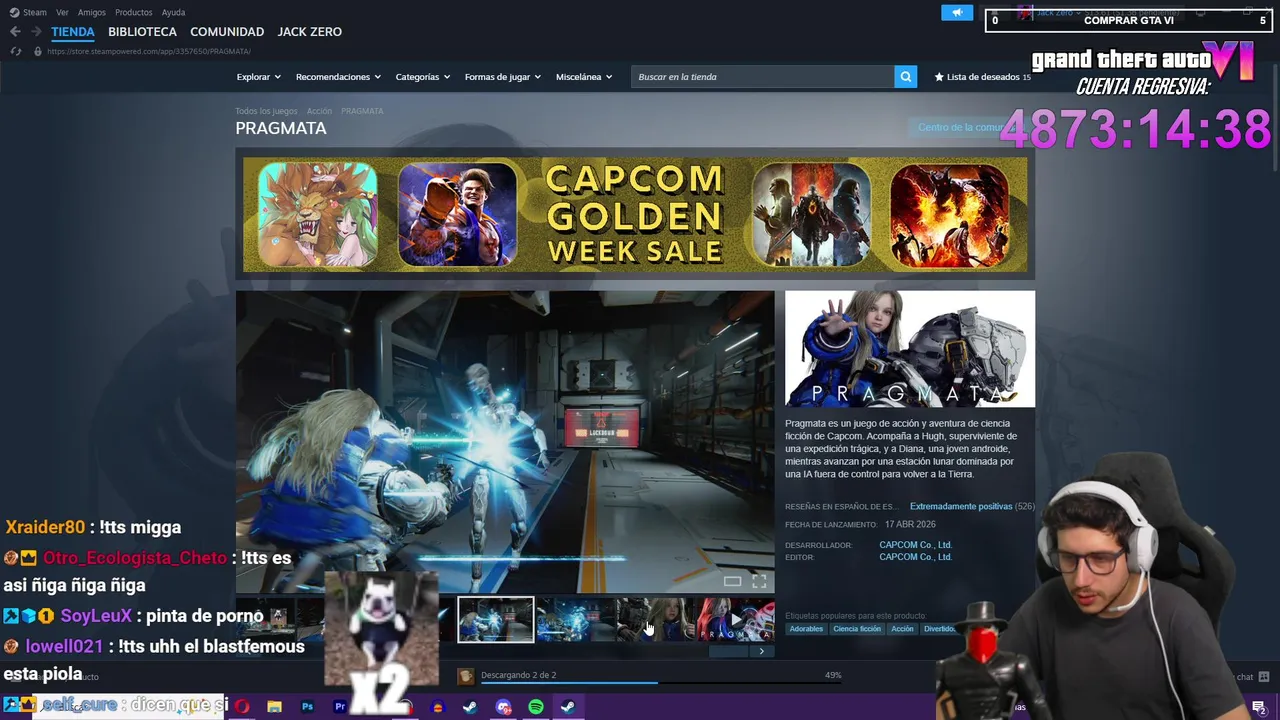Viewport: 1280px width, 720px height.
Task: Click the blue magnifier search button
Action: coord(905,77)
